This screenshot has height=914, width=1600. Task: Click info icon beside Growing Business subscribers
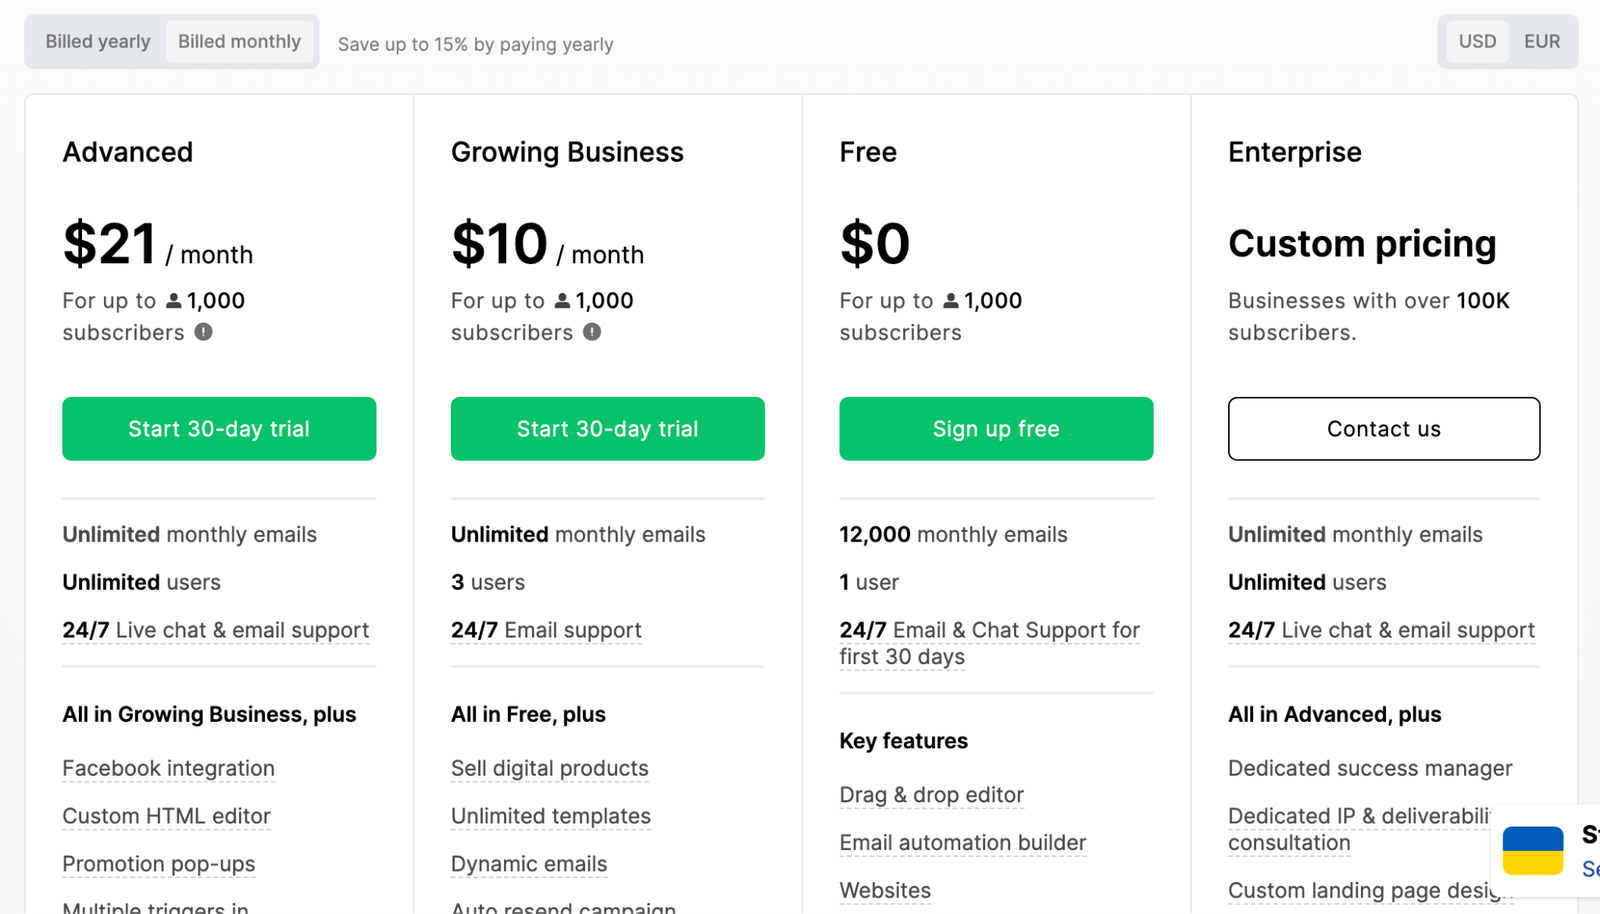592,332
